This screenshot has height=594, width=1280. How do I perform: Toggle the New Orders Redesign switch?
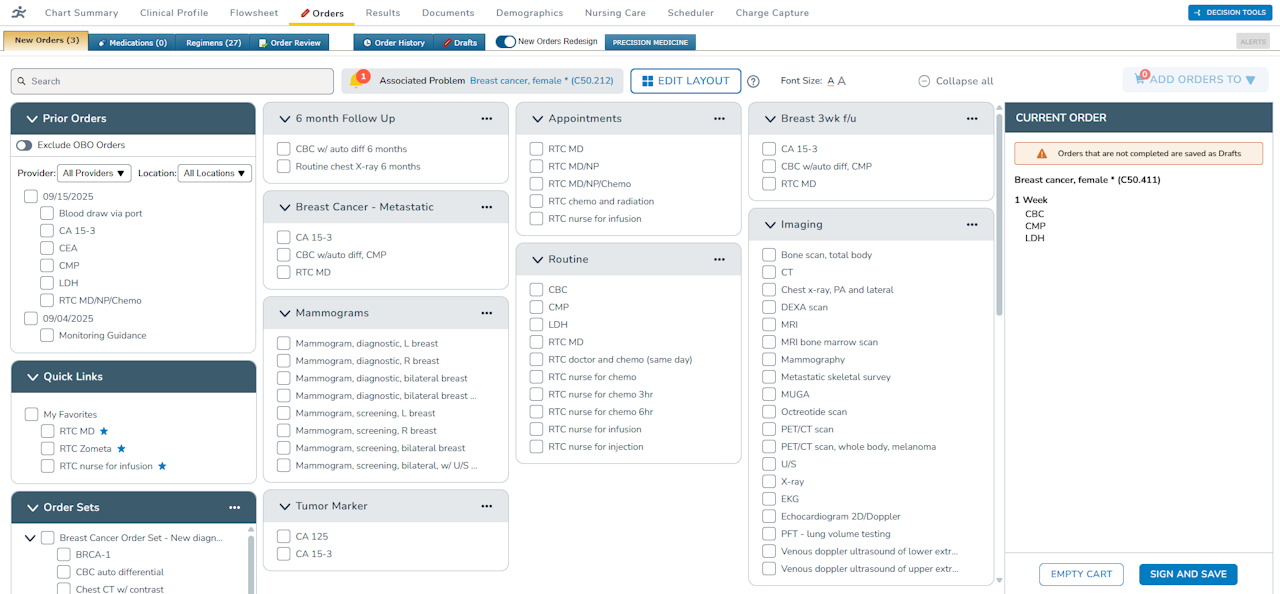(502, 43)
